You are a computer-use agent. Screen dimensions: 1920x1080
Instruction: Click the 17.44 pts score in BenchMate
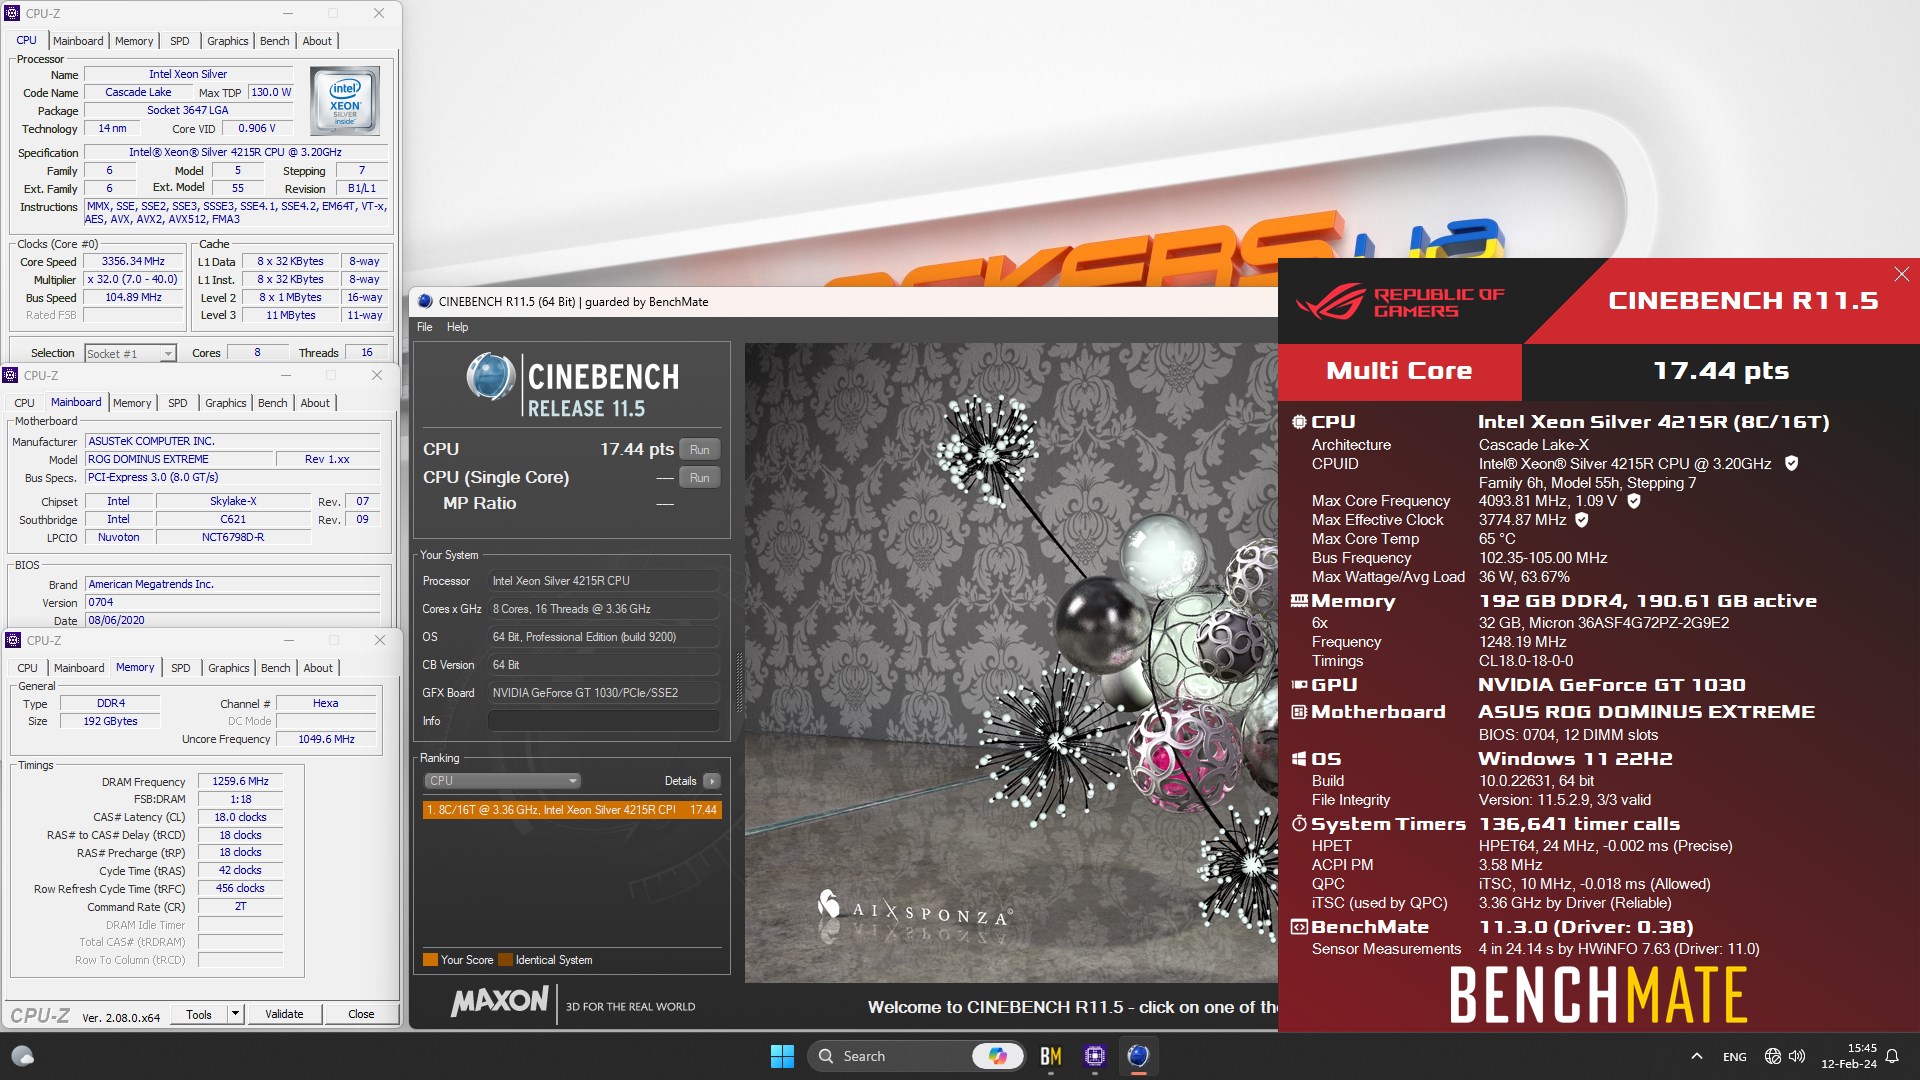click(1721, 371)
